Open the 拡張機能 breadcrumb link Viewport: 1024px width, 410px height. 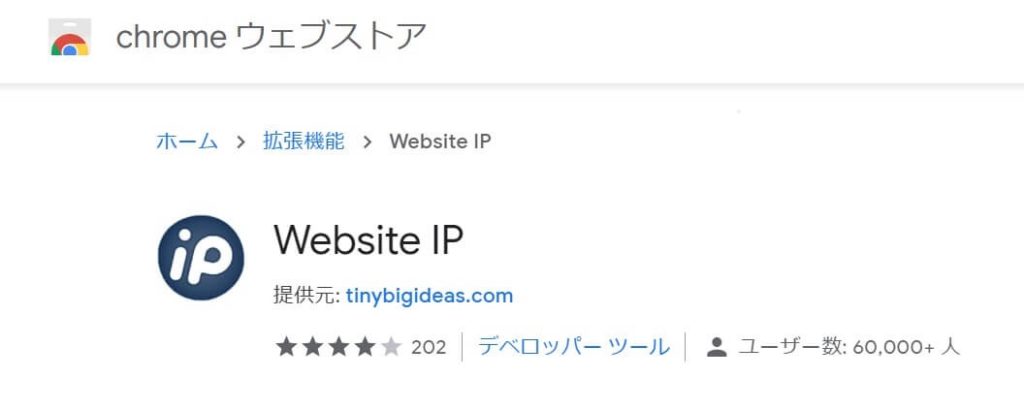coord(304,141)
